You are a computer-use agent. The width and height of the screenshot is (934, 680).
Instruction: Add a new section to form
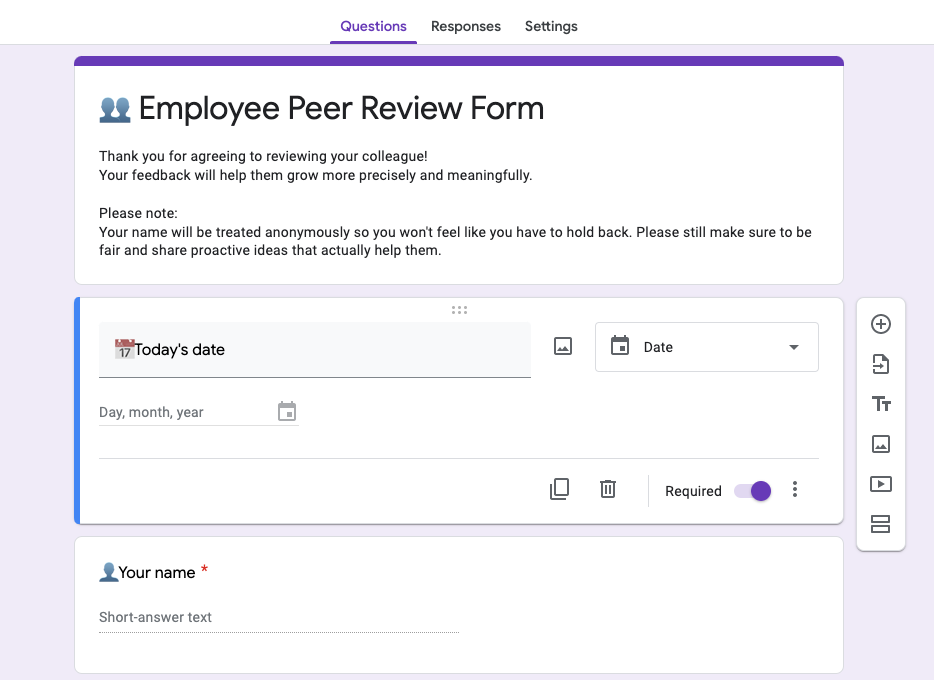point(880,524)
